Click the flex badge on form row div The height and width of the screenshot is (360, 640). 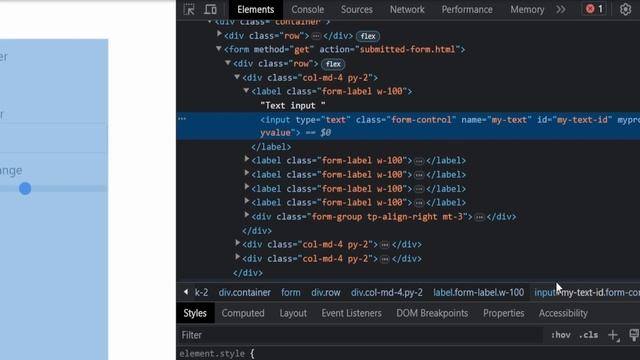[333, 64]
